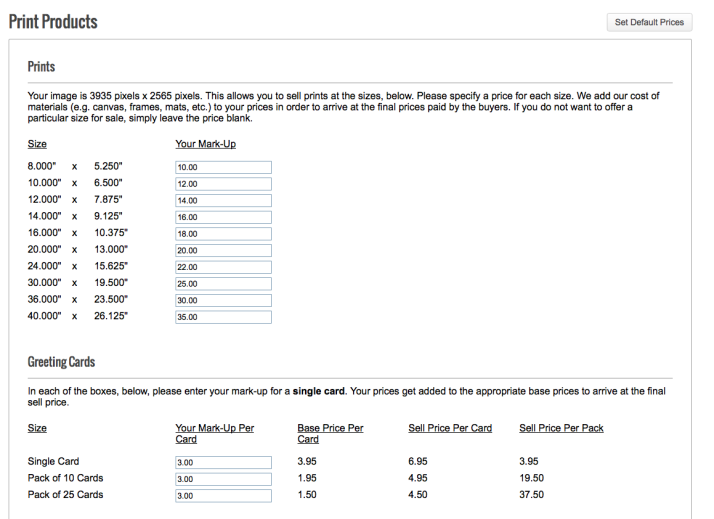Edit mark-up field for 40.000" x 26.125" print

click(223, 317)
